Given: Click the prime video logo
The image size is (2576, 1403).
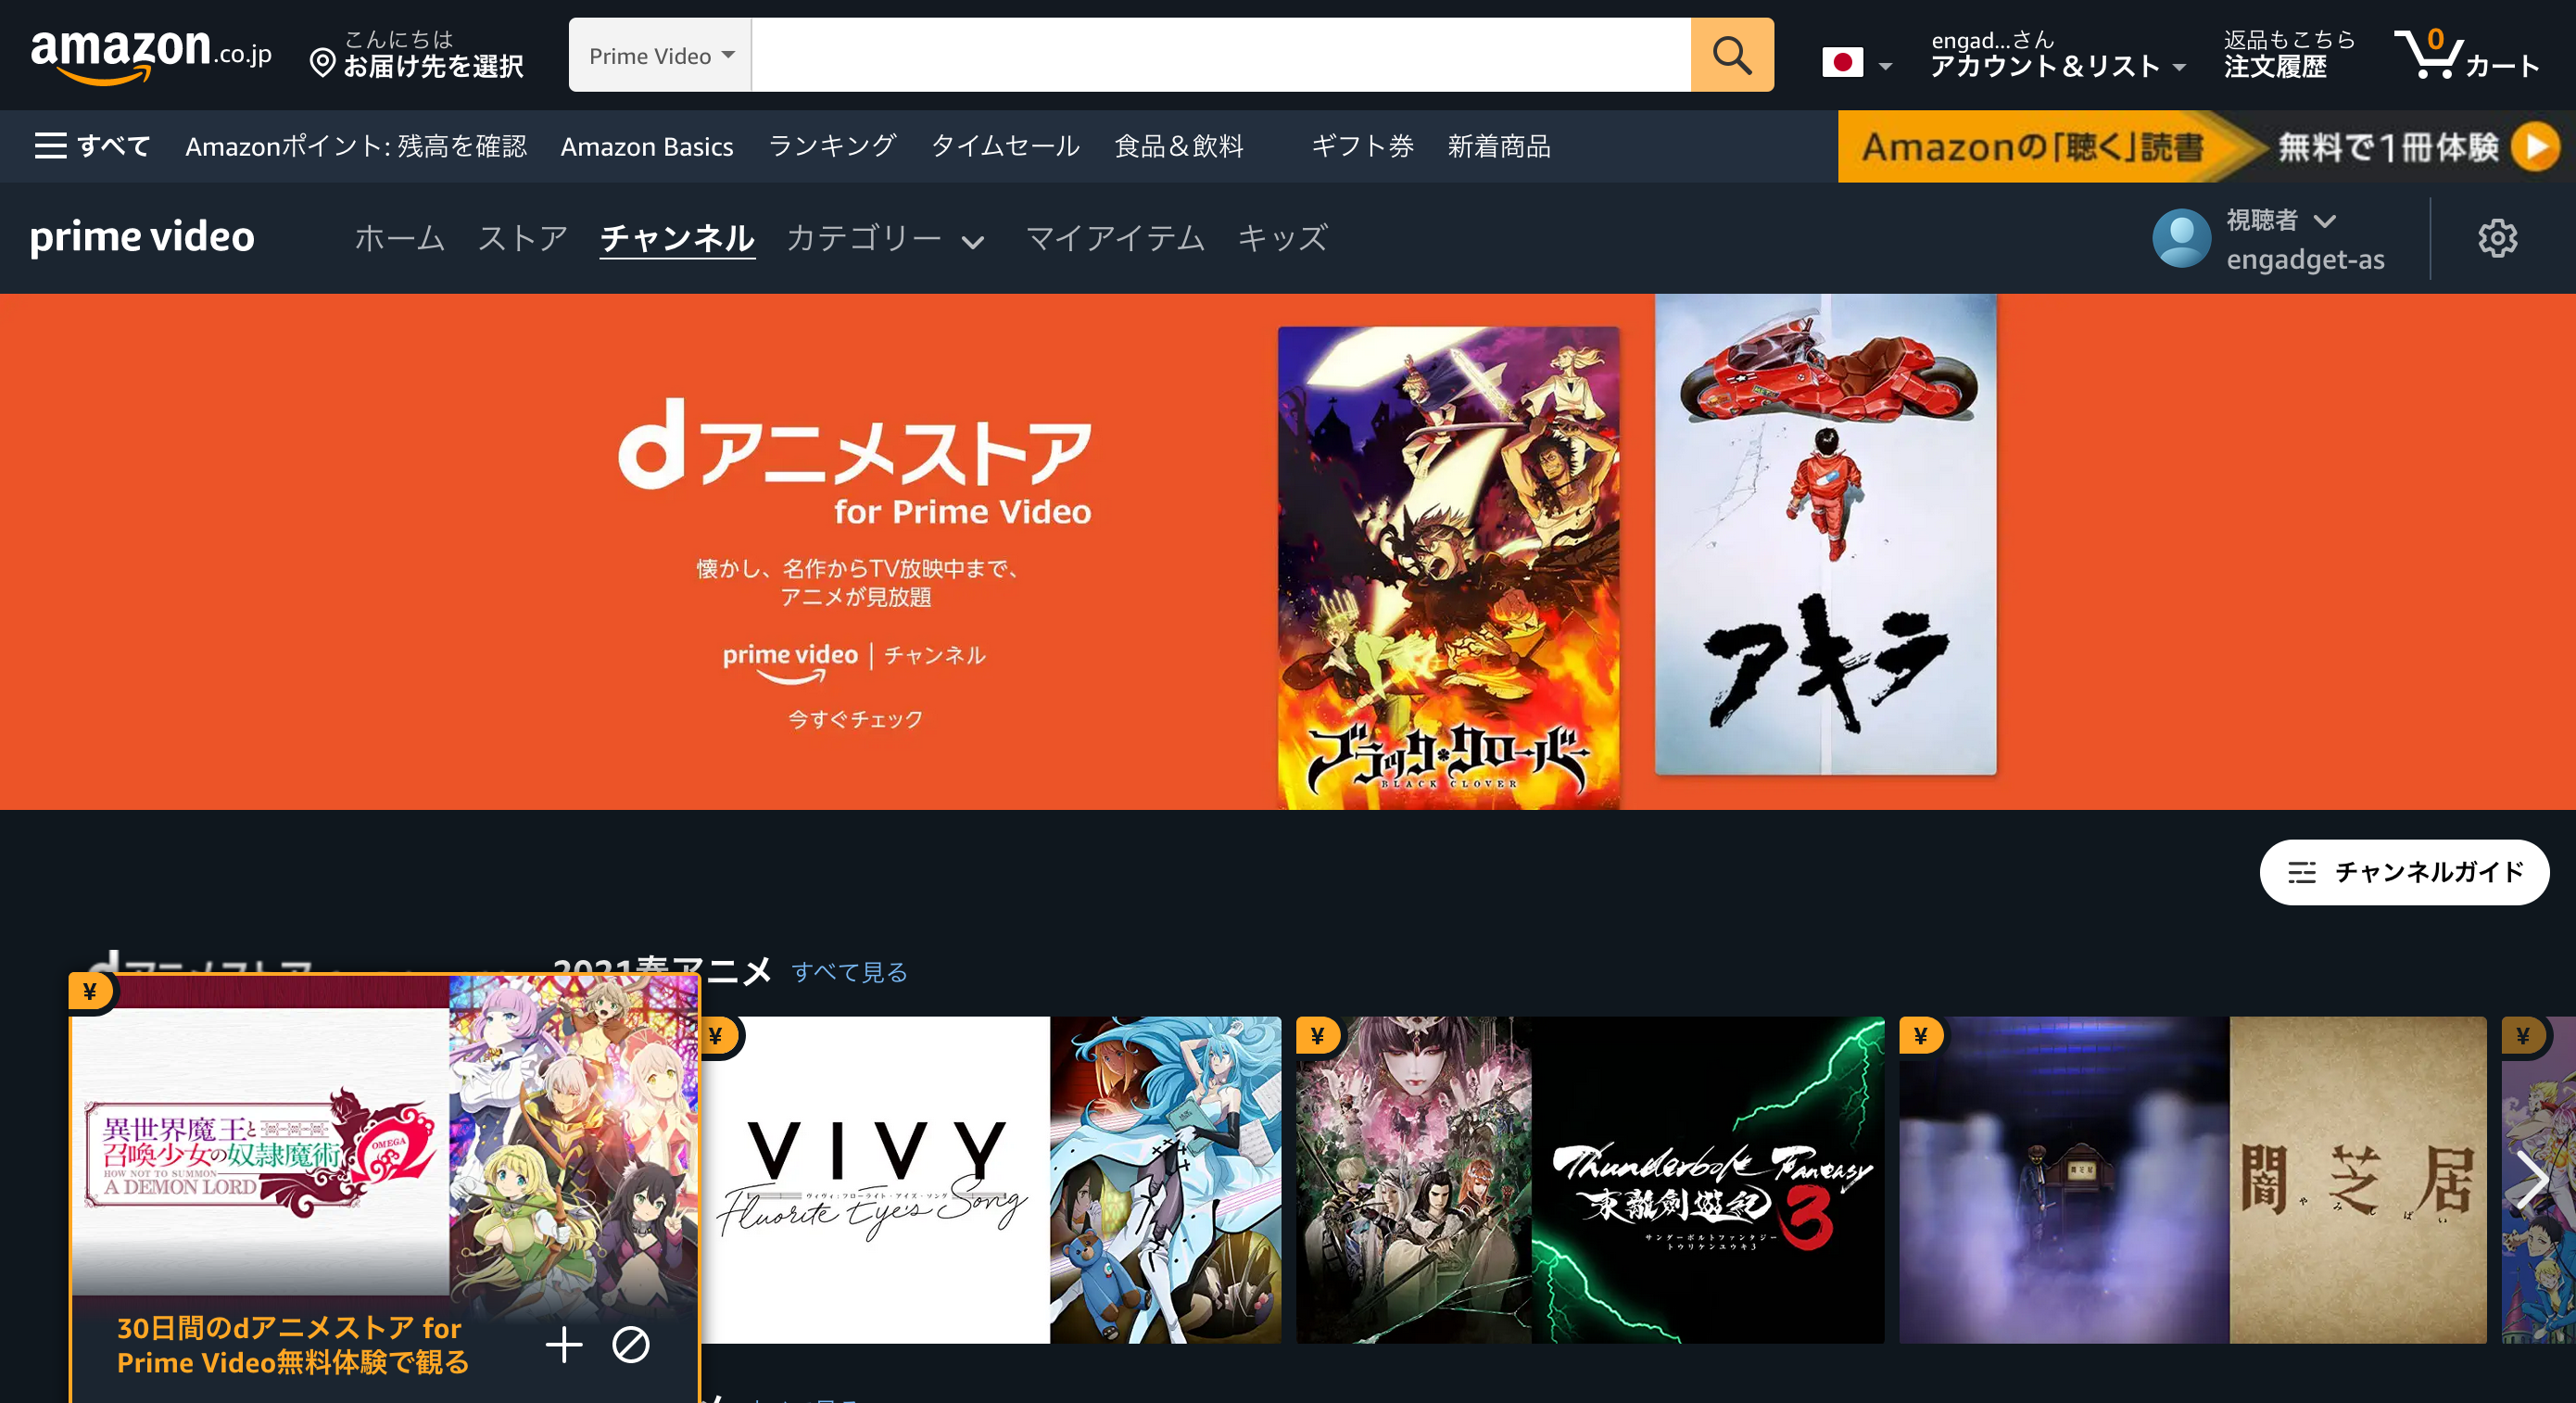Looking at the screenshot, I should (142, 237).
